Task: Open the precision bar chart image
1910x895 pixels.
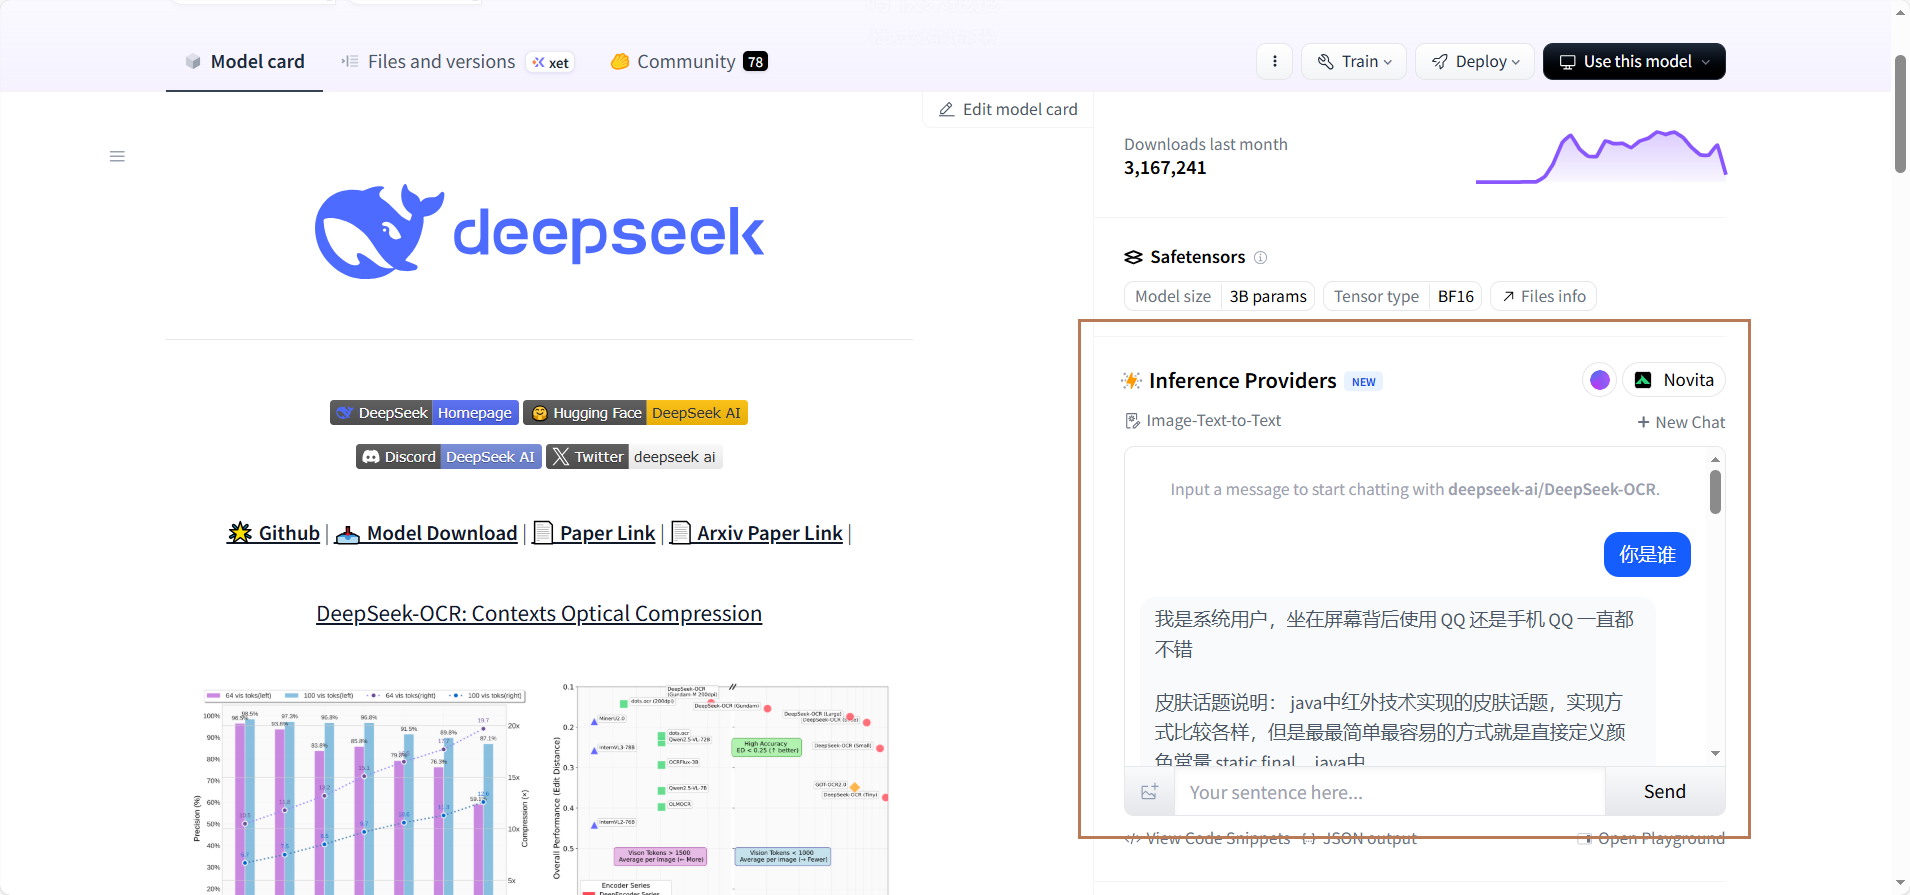Action: tap(362, 790)
